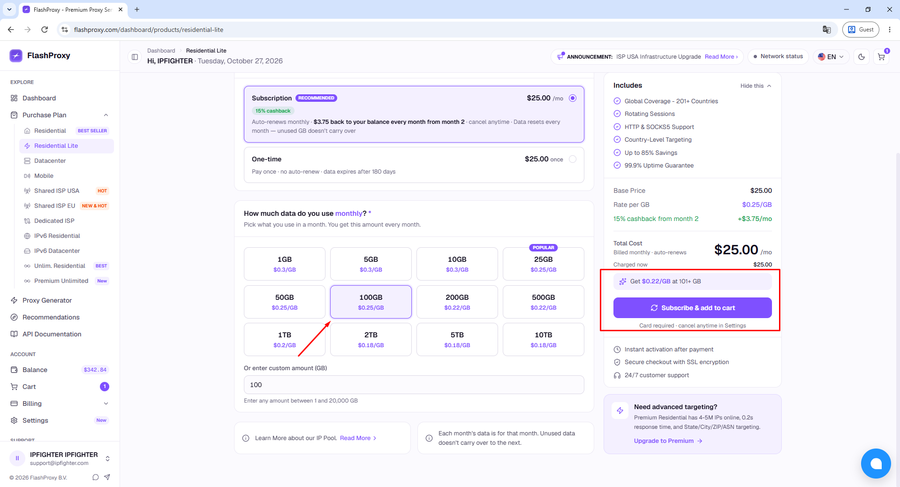Open browser tab search dropdown
Viewport: 900px width, 487px height.
tap(9, 10)
